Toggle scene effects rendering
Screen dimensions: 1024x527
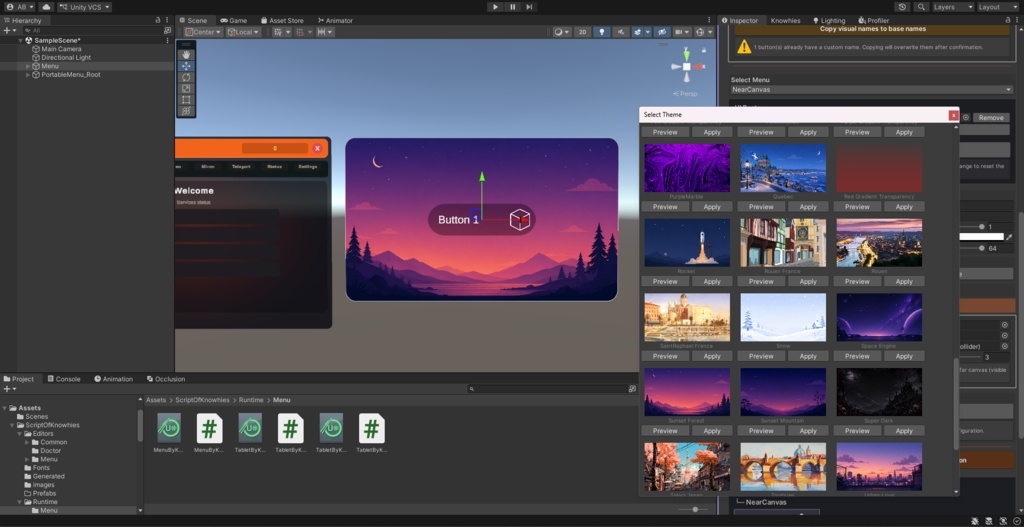click(637, 32)
